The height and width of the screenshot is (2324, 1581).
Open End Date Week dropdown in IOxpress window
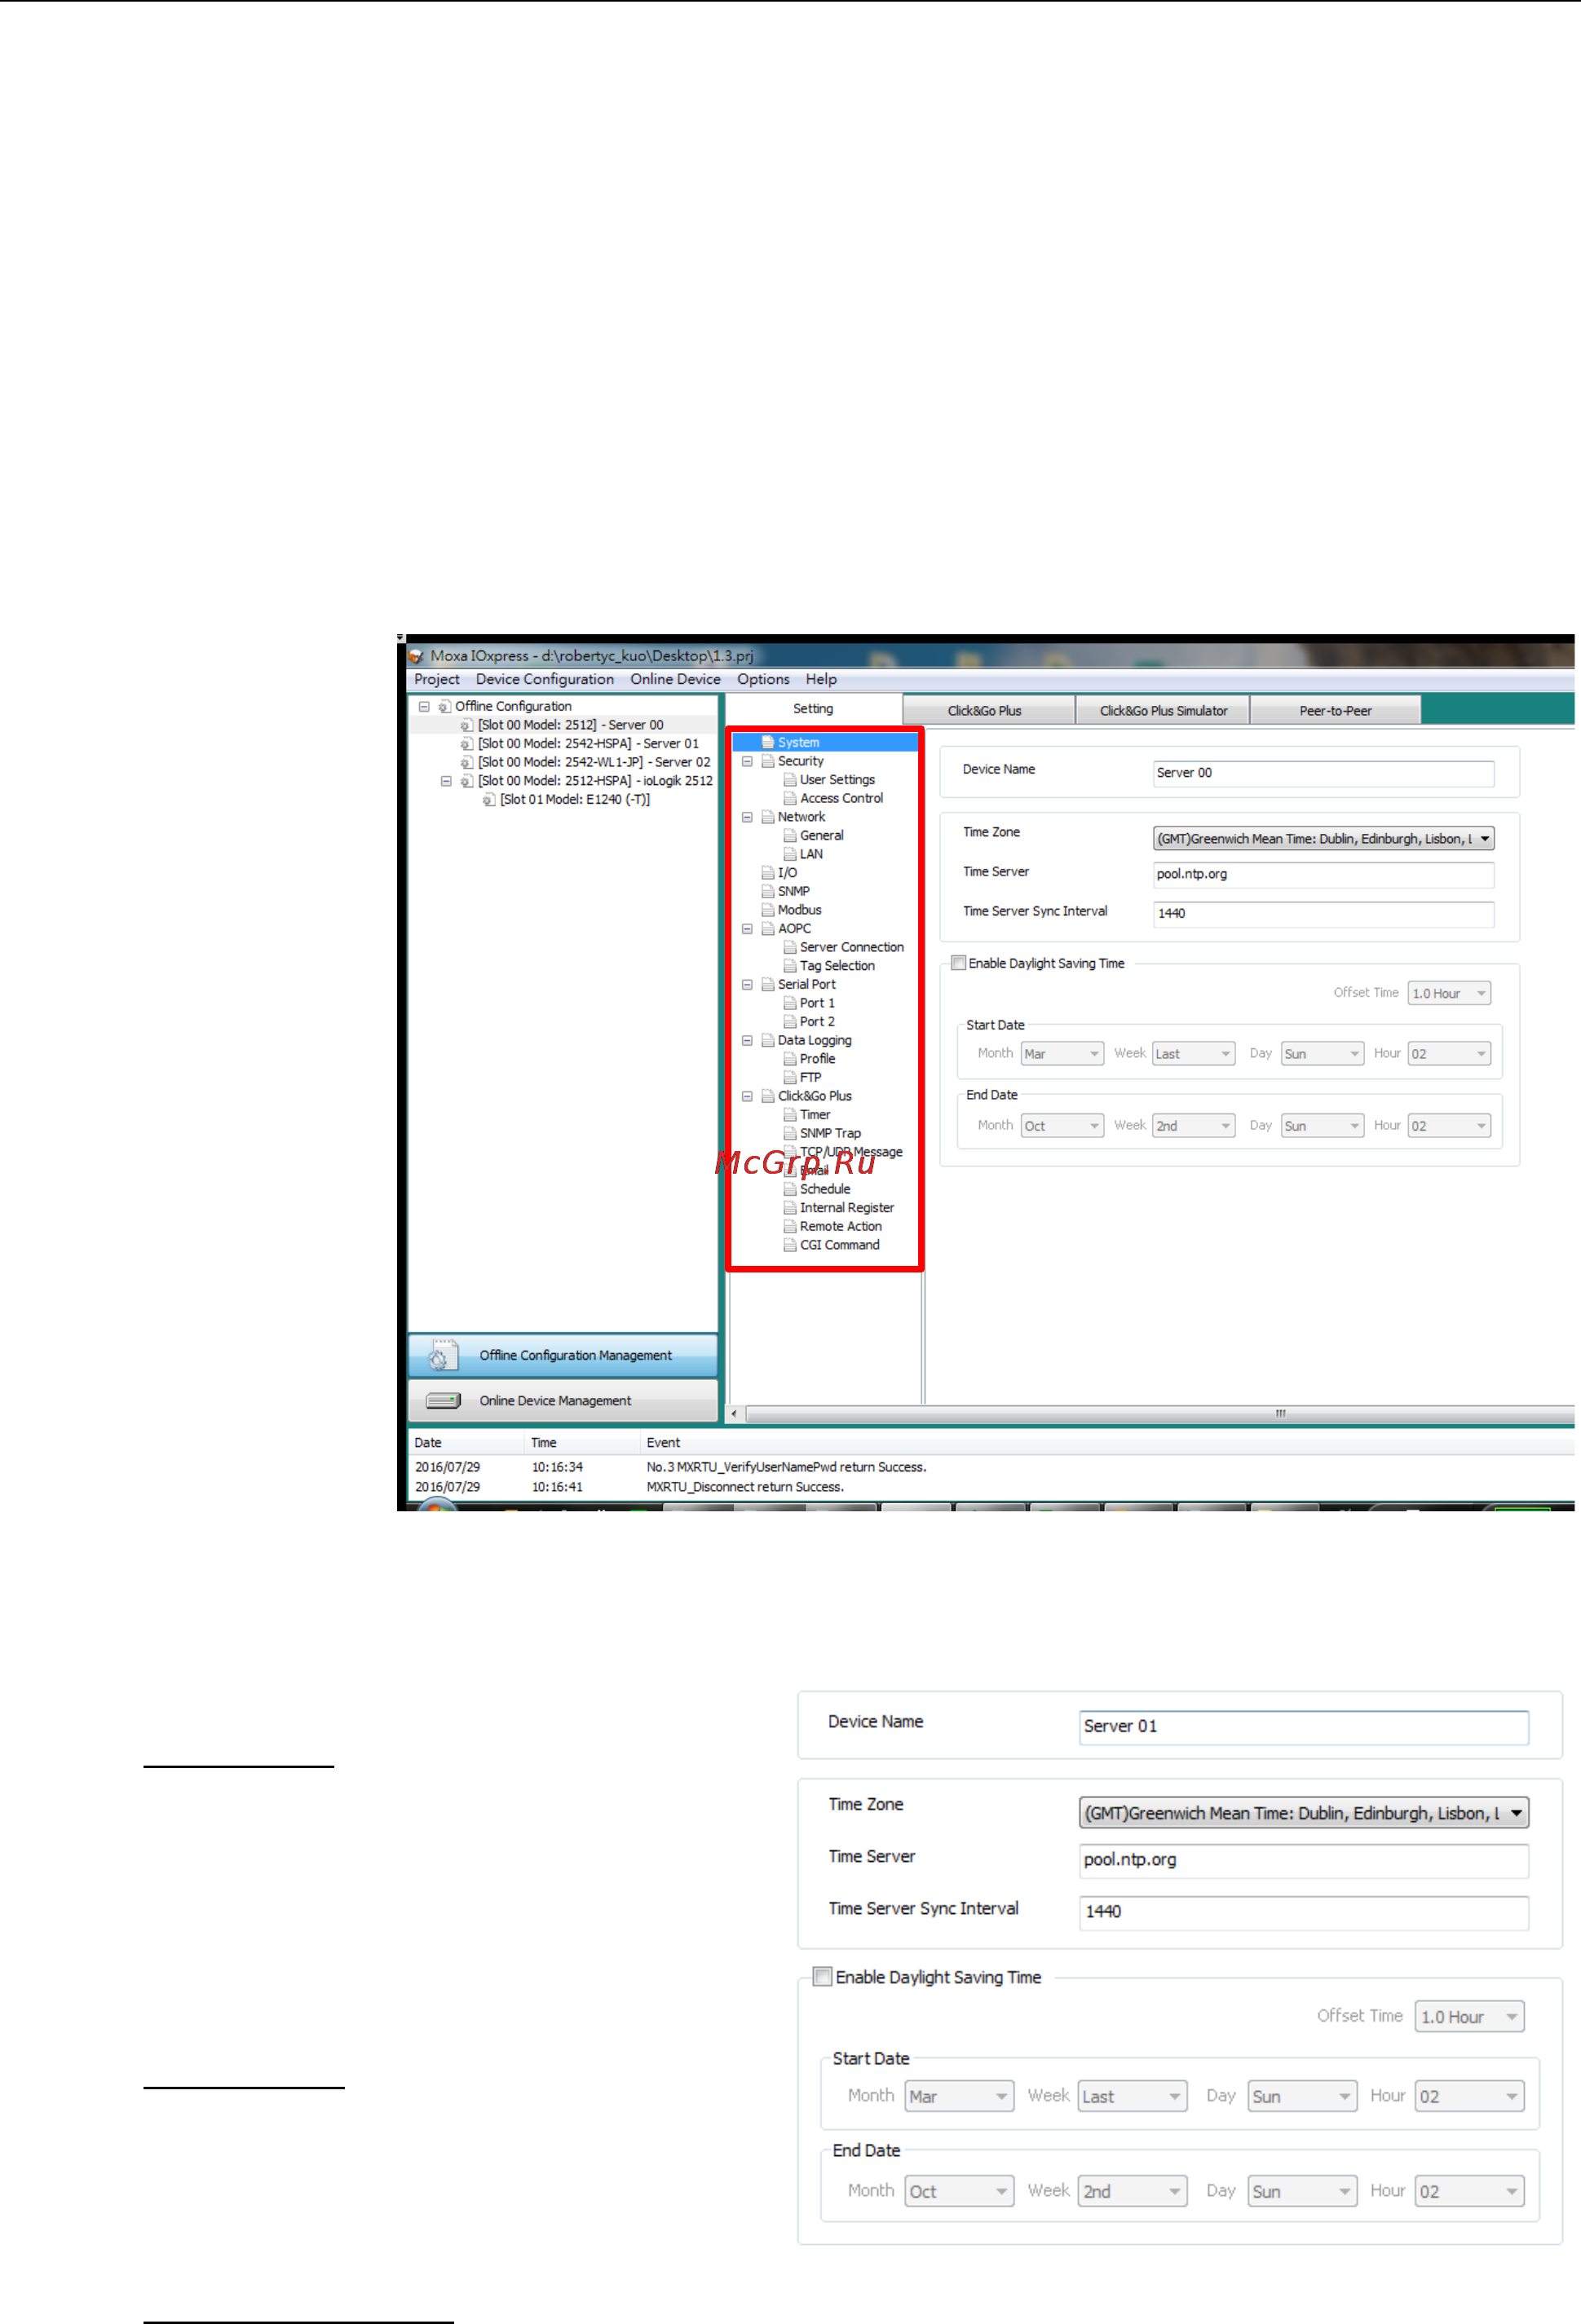[x=1193, y=1126]
